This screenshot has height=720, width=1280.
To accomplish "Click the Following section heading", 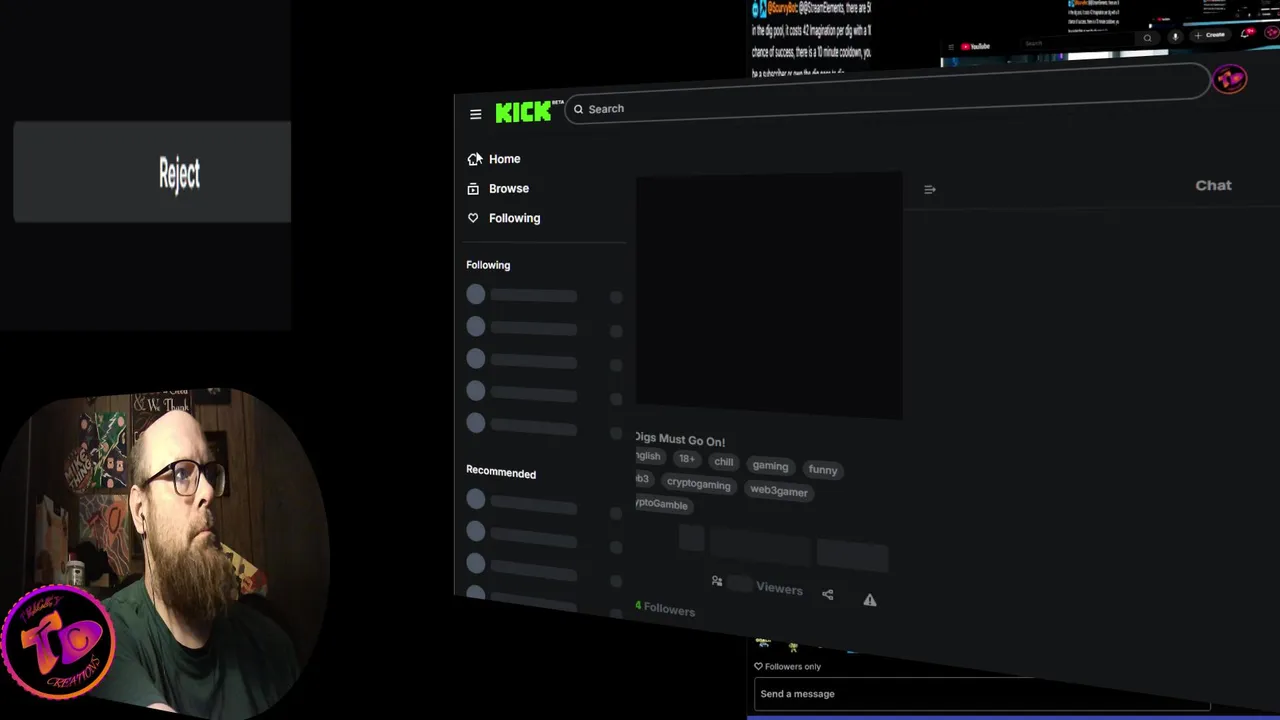I will (488, 265).
